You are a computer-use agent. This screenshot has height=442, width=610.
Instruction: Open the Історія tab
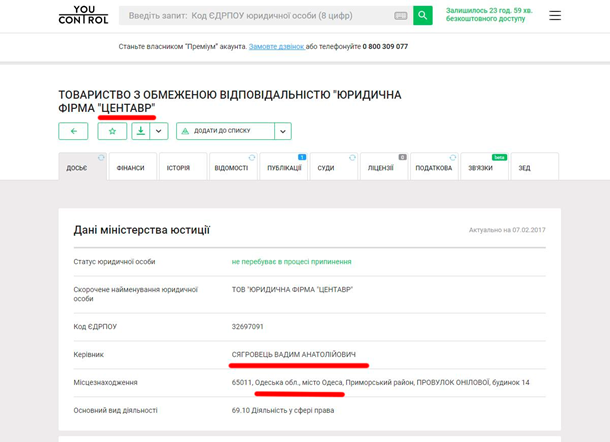point(180,168)
